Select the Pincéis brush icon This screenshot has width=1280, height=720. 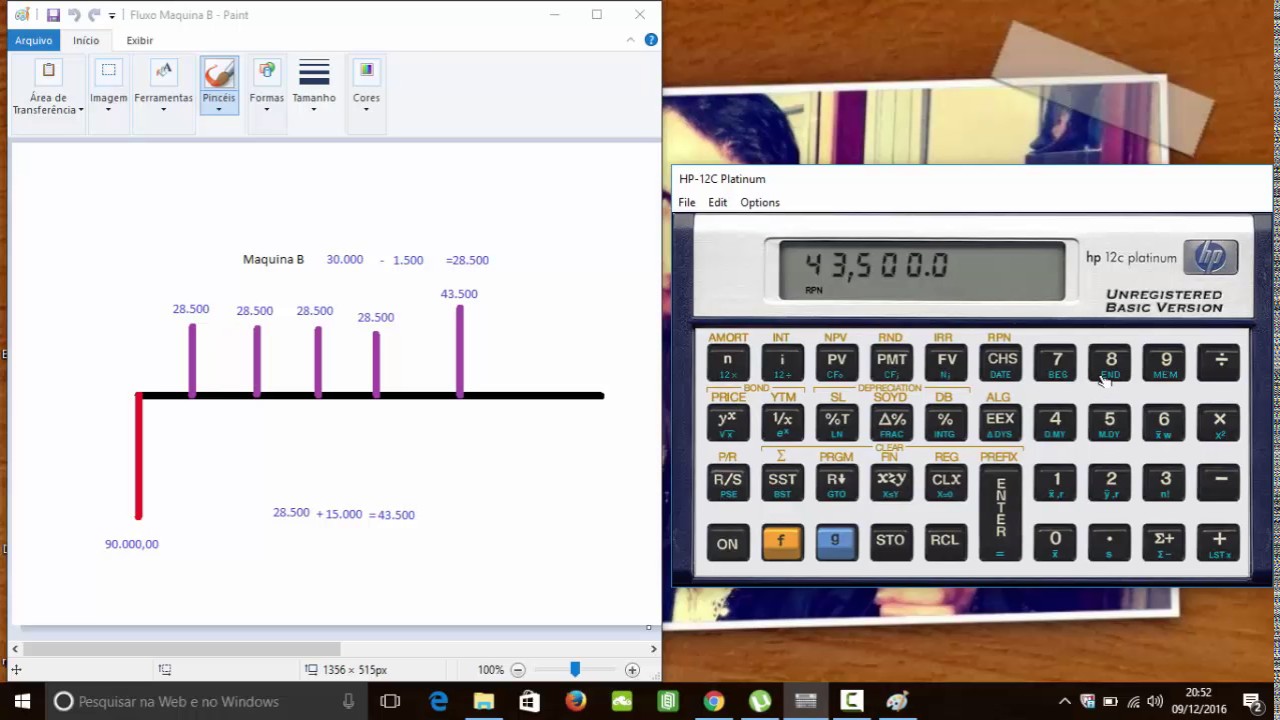pos(219,73)
